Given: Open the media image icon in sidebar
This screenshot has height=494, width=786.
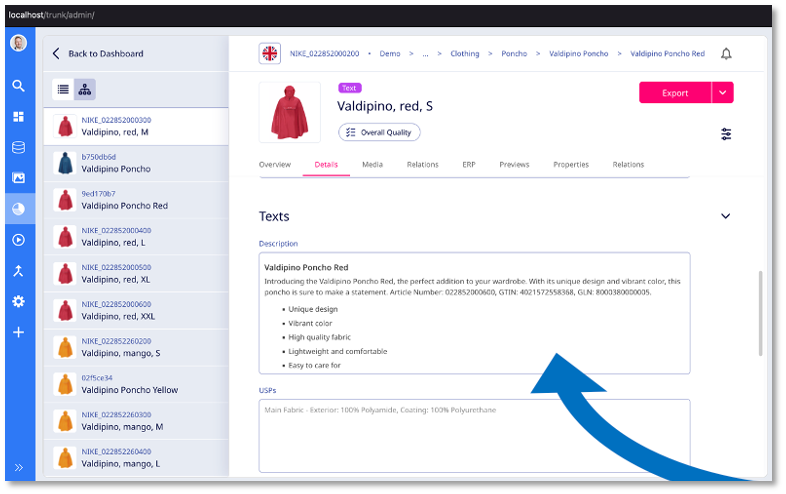Looking at the screenshot, I should pos(19,178).
